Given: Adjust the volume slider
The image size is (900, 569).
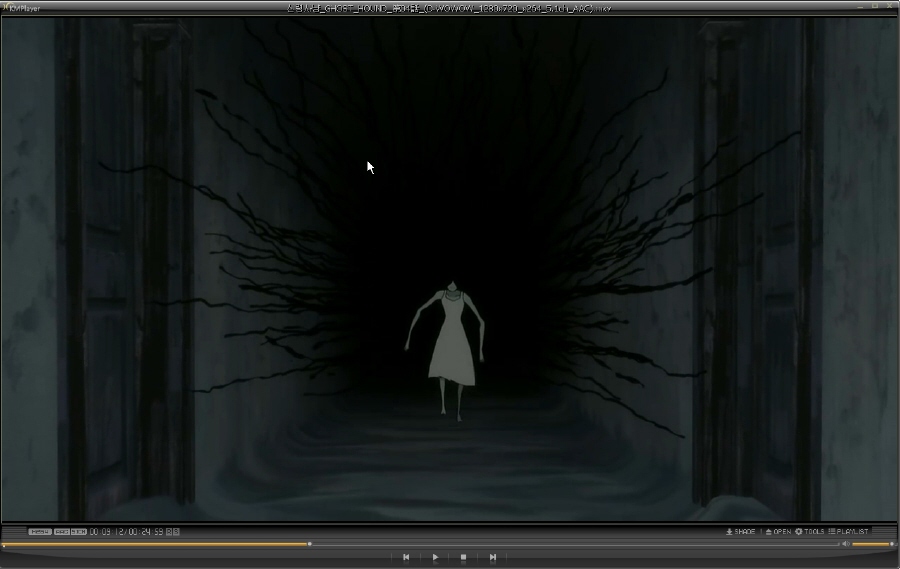Looking at the screenshot, I should 871,544.
